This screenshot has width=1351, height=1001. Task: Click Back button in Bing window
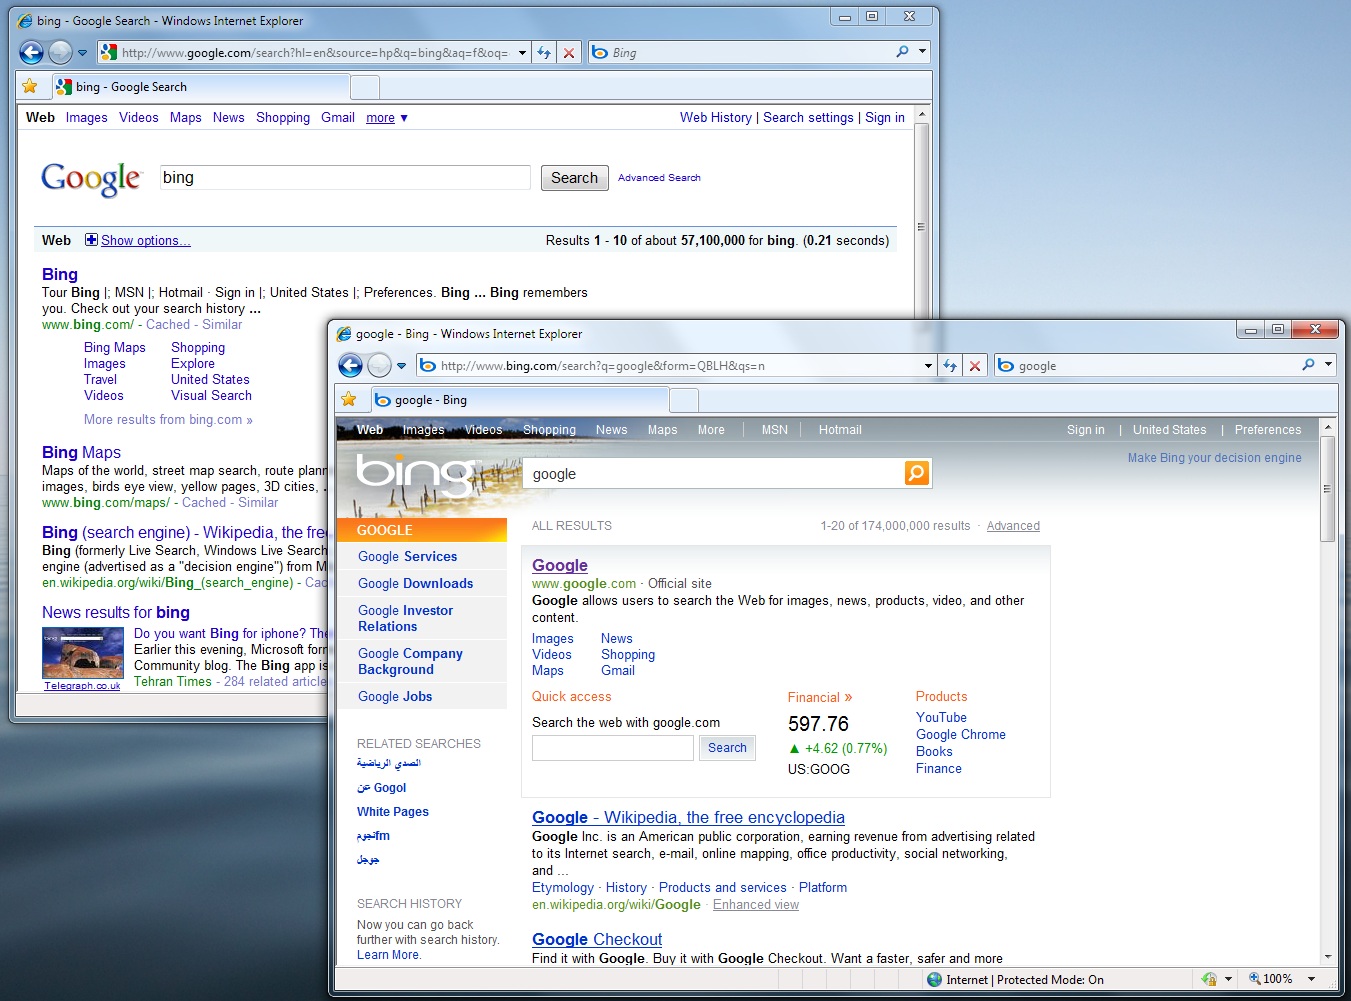point(350,365)
